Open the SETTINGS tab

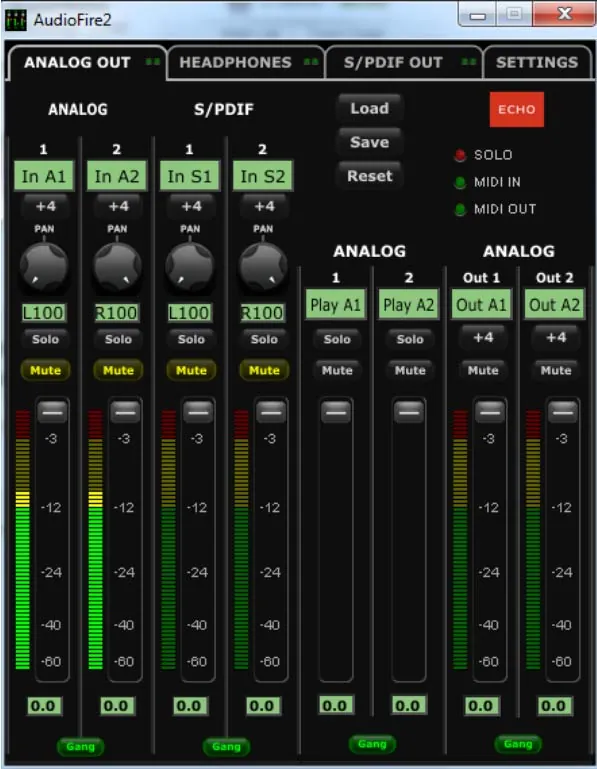click(537, 63)
